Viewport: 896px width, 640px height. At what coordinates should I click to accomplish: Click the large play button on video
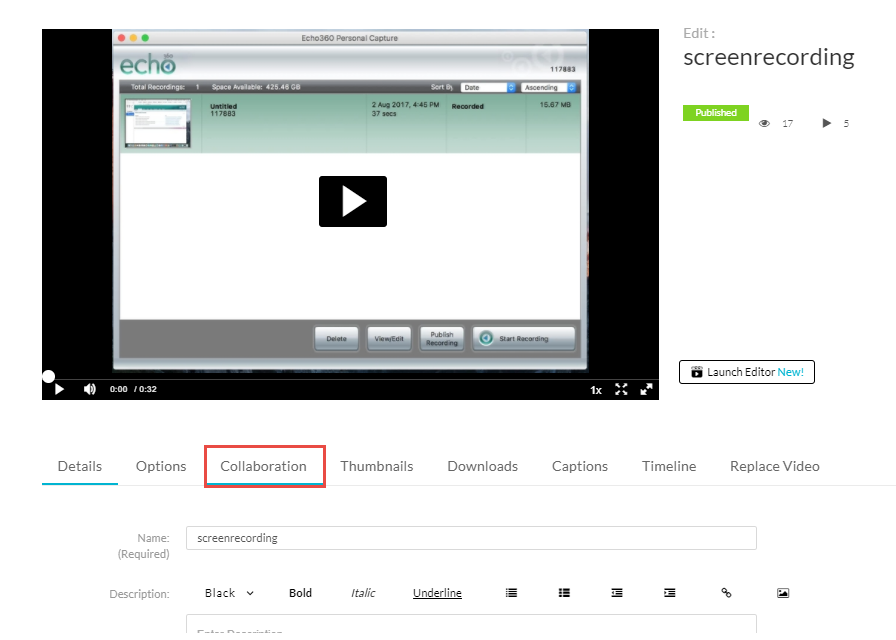tap(352, 201)
